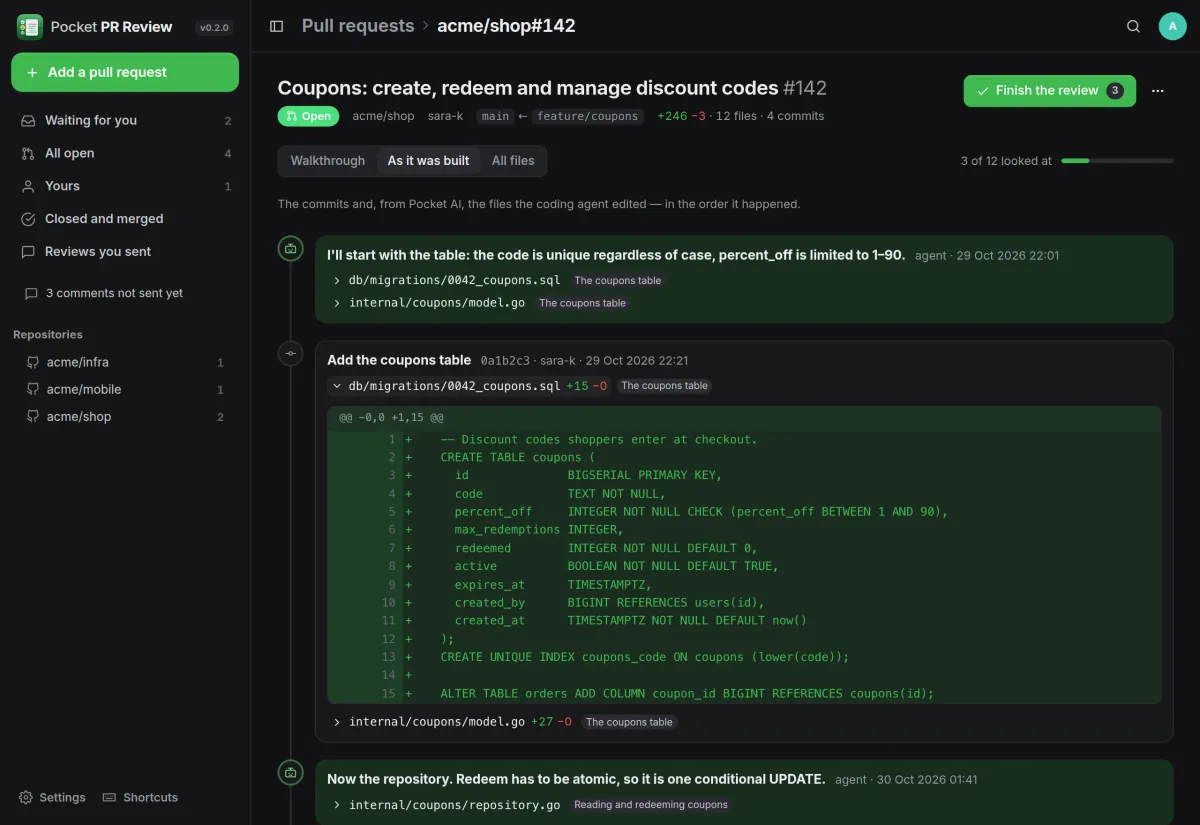
Task: Select acme/shop repository
Action: click(x=125, y=417)
